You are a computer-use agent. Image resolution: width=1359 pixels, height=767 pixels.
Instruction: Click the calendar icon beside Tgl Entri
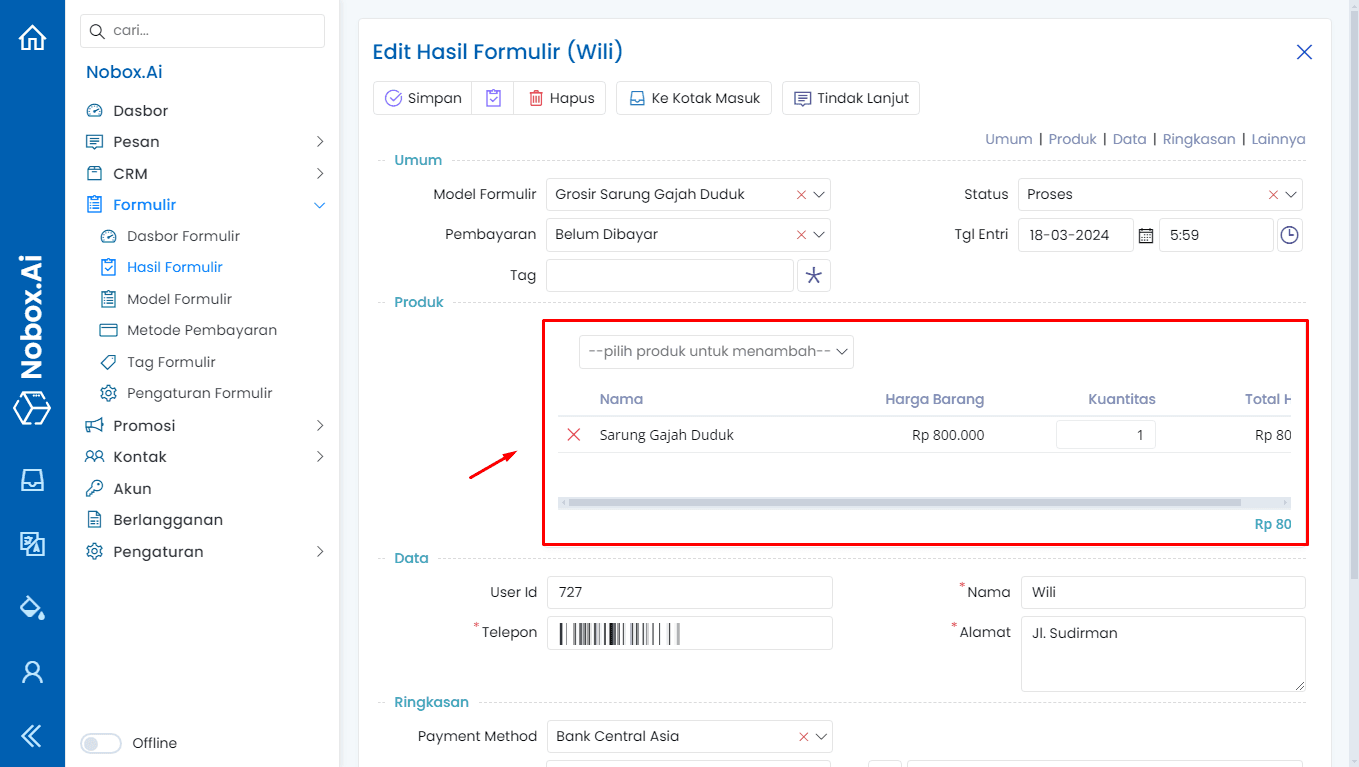pyautogui.click(x=1144, y=234)
